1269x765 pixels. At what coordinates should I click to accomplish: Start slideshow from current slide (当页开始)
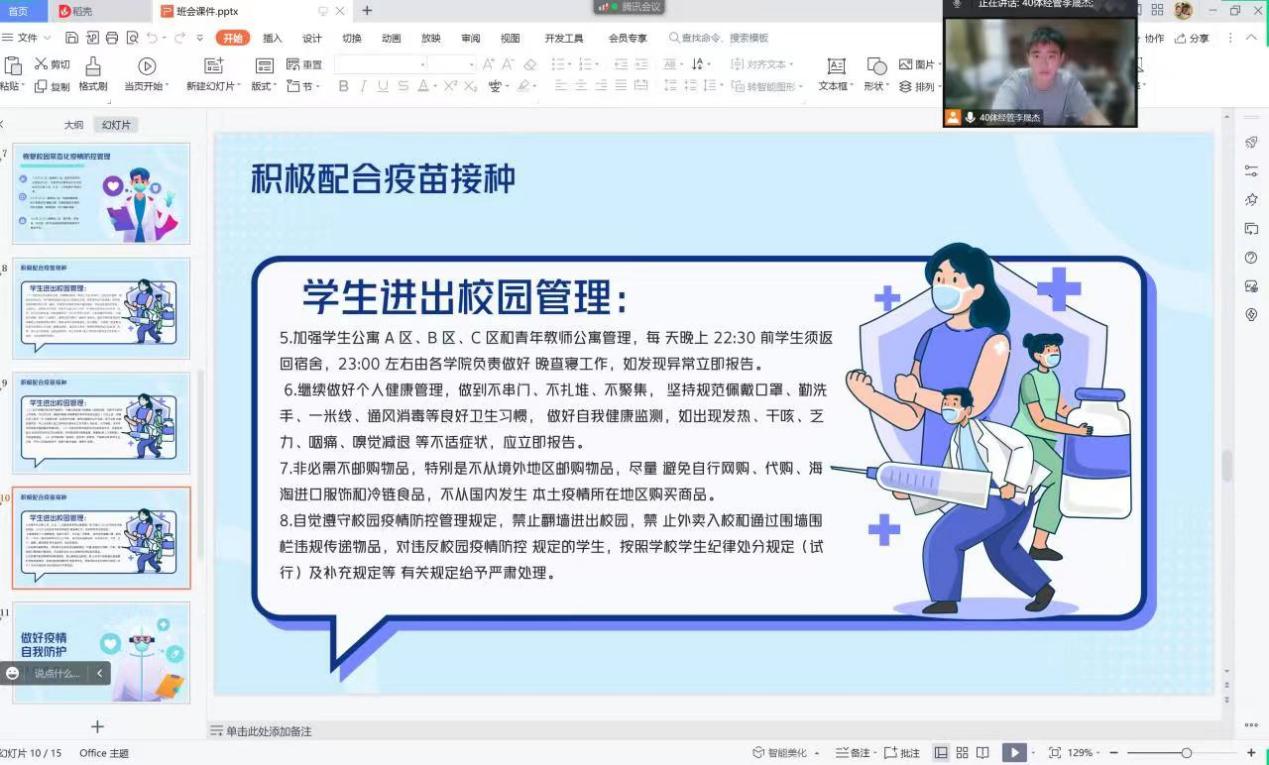tap(147, 67)
